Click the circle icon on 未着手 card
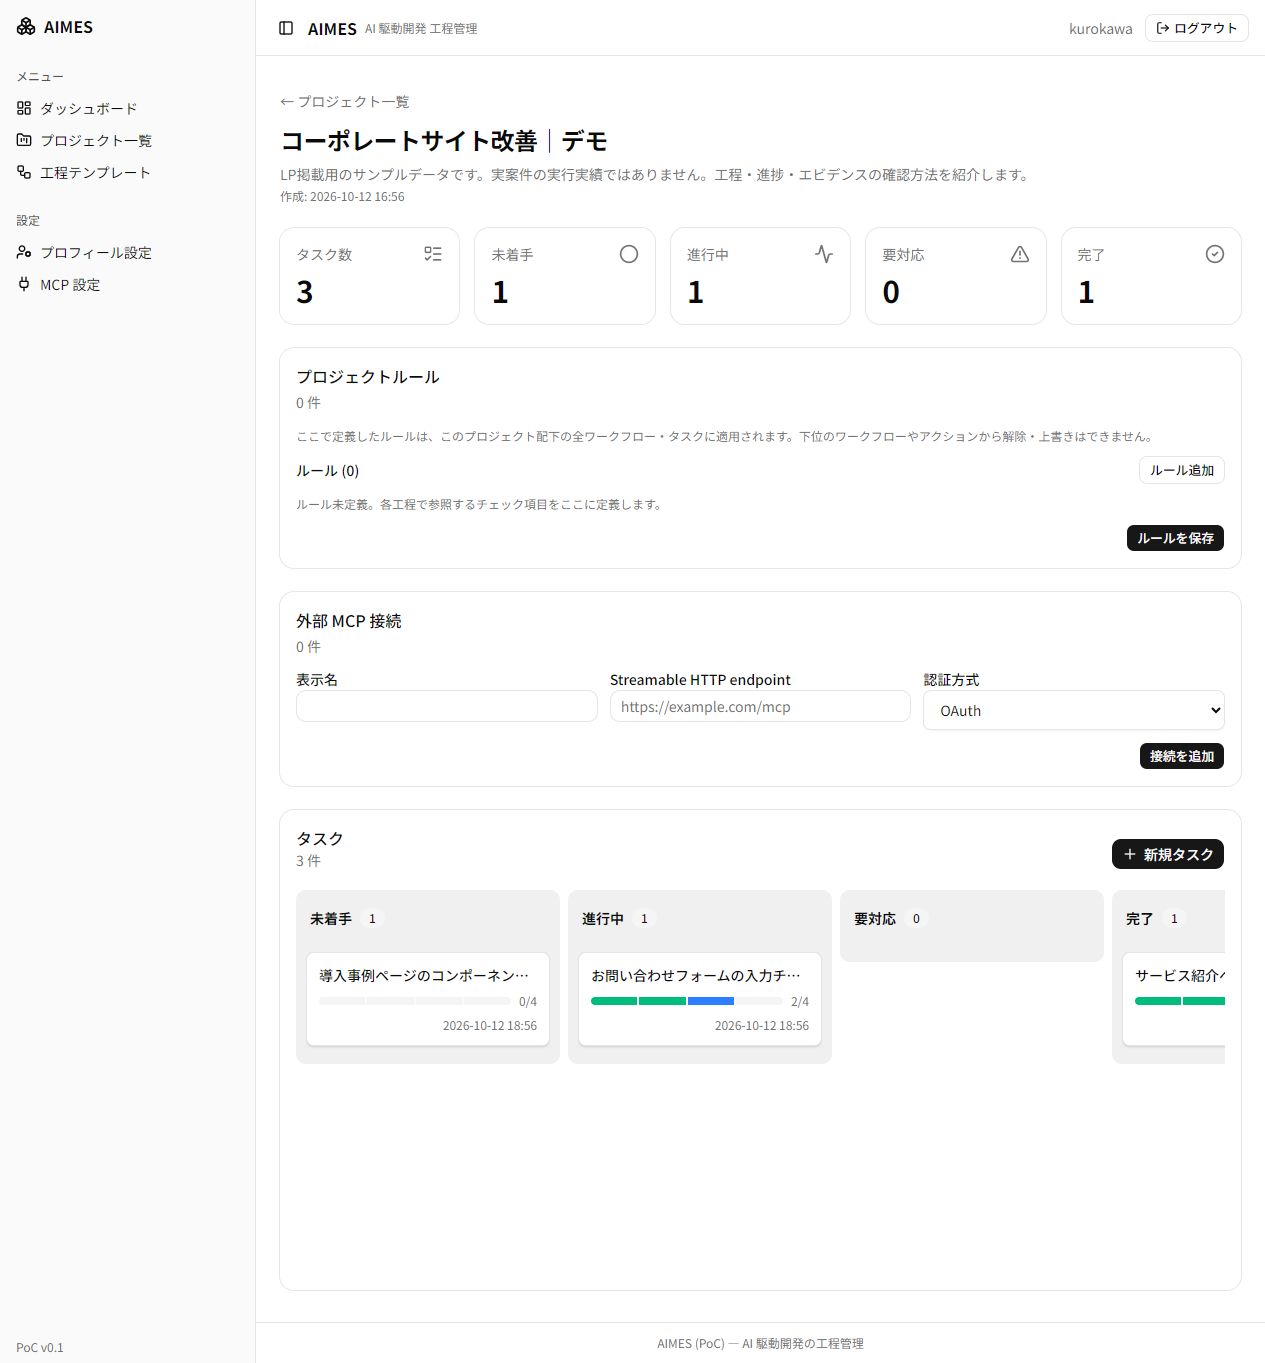 [629, 254]
